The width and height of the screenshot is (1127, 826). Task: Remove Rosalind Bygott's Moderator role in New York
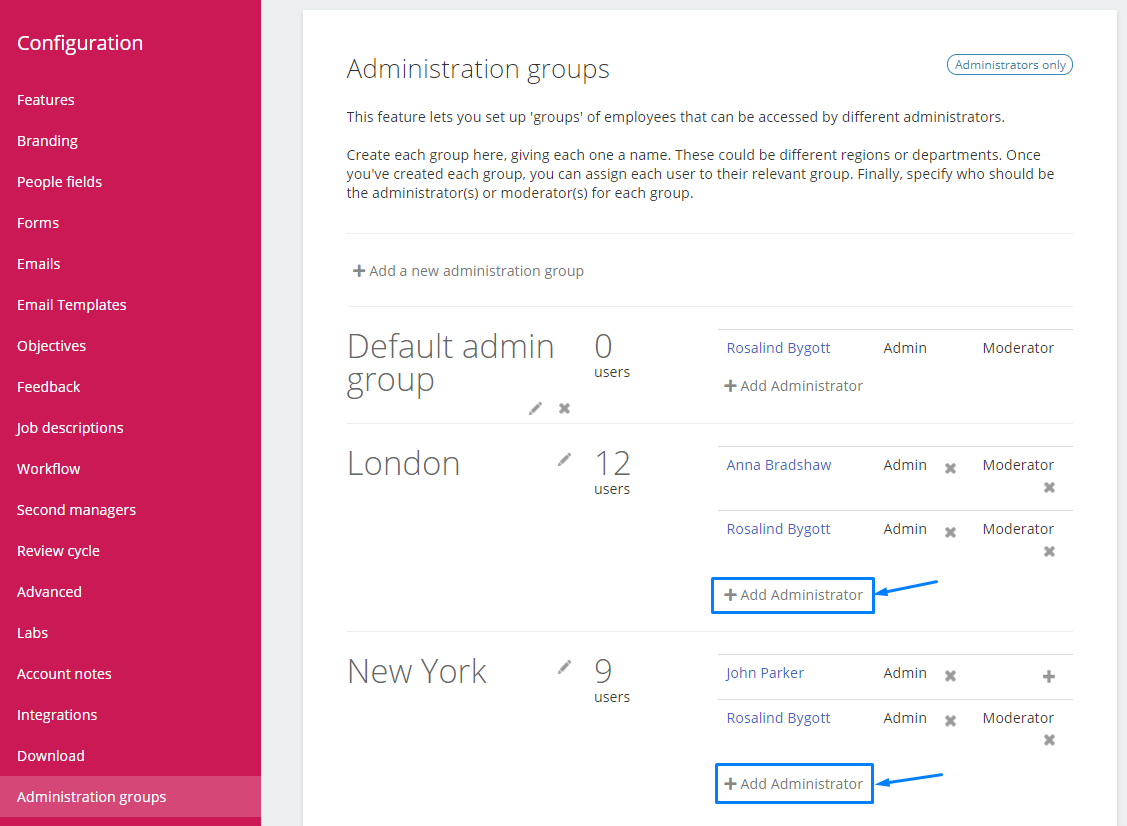tap(1049, 740)
